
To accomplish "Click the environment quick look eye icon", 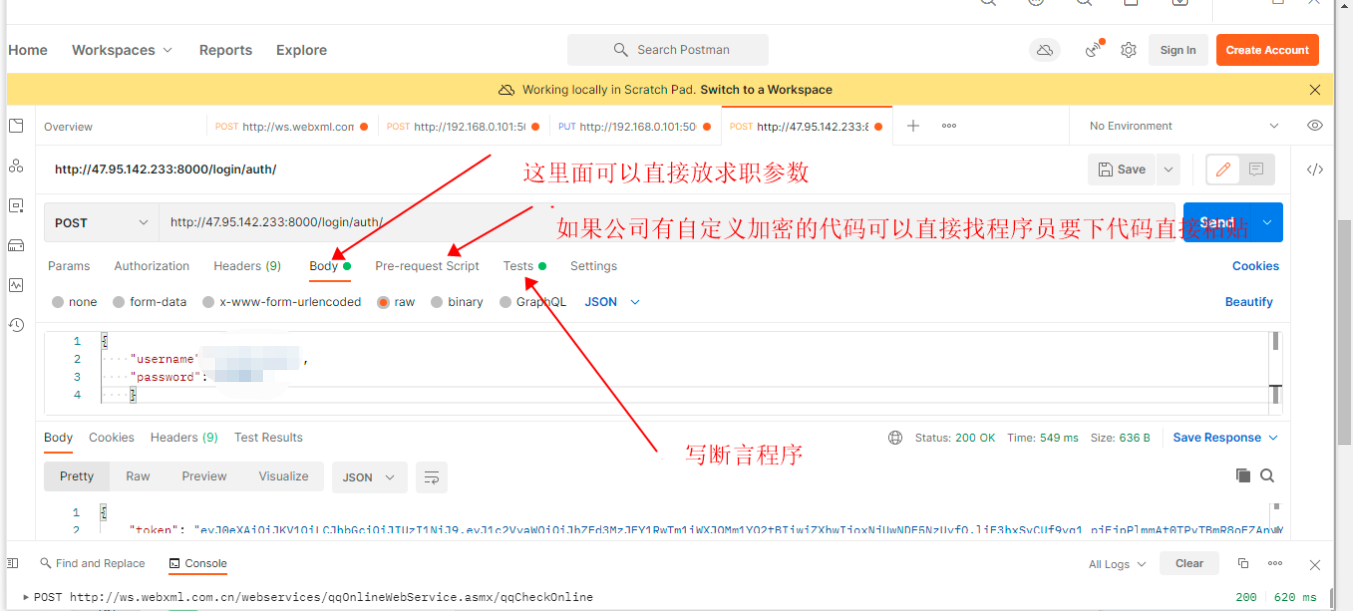I will click(x=1315, y=126).
